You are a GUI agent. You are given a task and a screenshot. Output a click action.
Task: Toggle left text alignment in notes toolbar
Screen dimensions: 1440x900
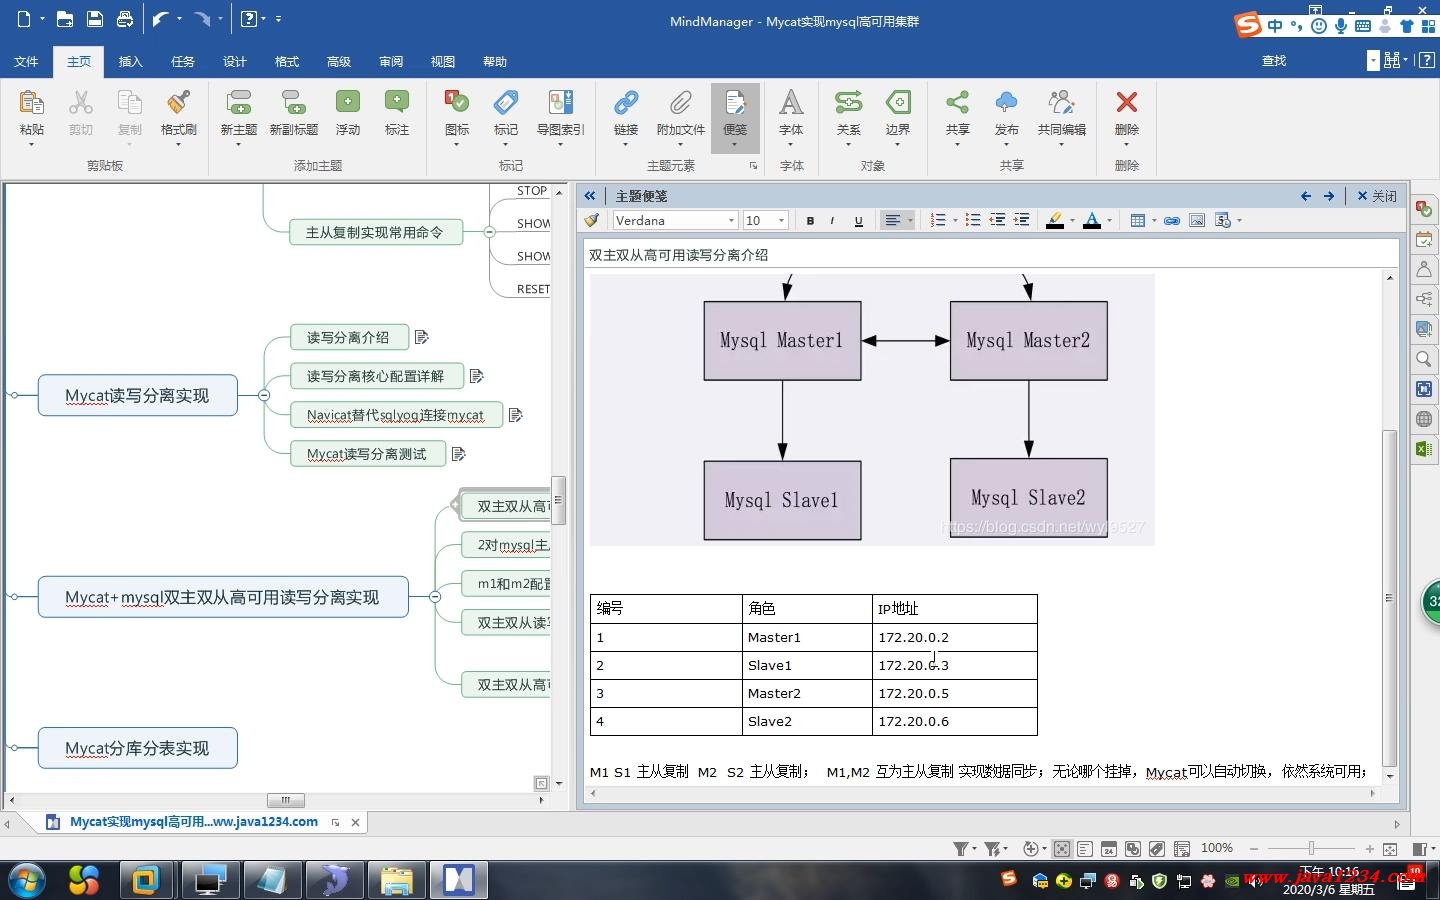coord(893,220)
